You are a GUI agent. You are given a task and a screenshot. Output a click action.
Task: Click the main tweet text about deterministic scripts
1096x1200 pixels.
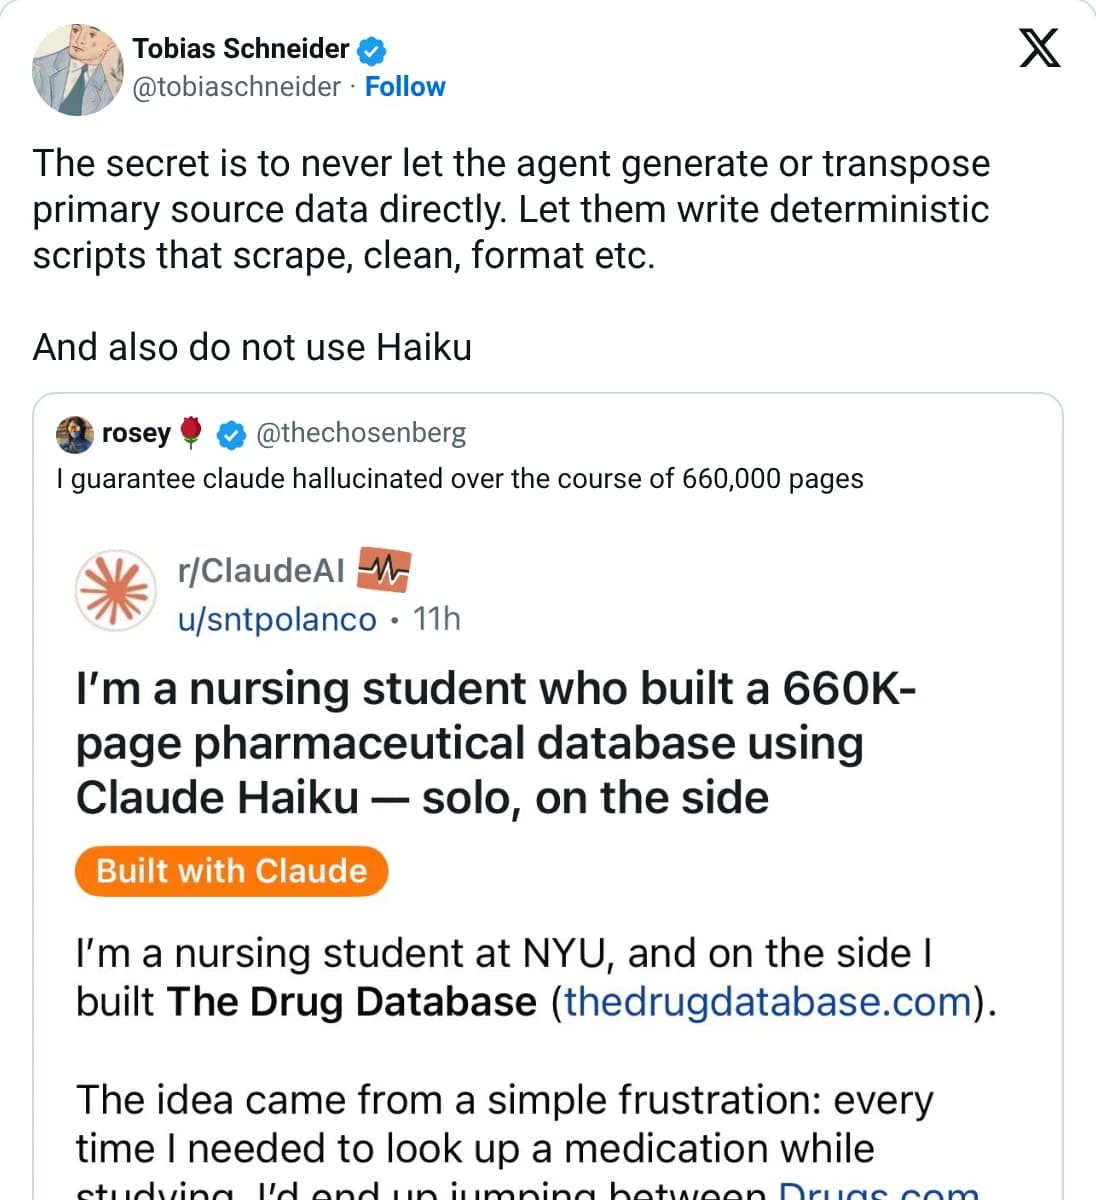pyautogui.click(x=511, y=209)
